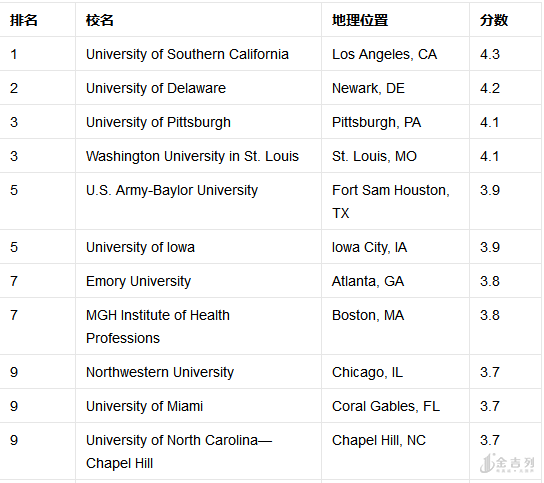Select U.S. Army-Baylor University entry
Screen dimensions: 544x483
tap(172, 190)
